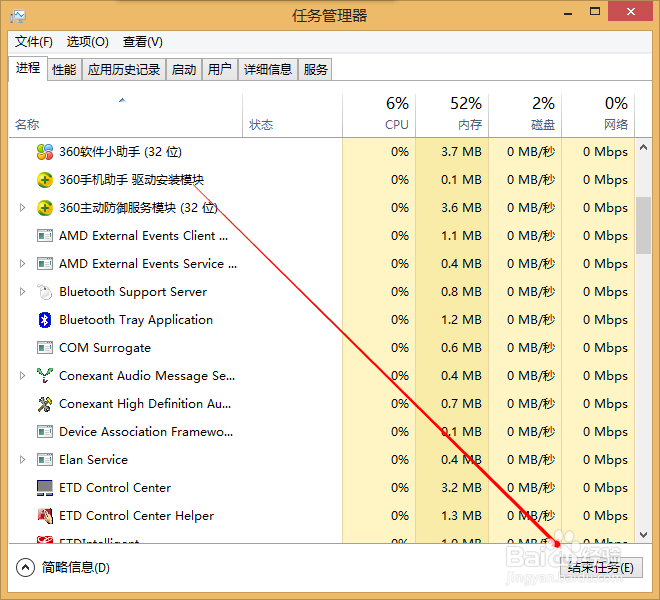Click the Conexant Audio Message Service icon
This screenshot has height=600, width=660.
coord(45,376)
